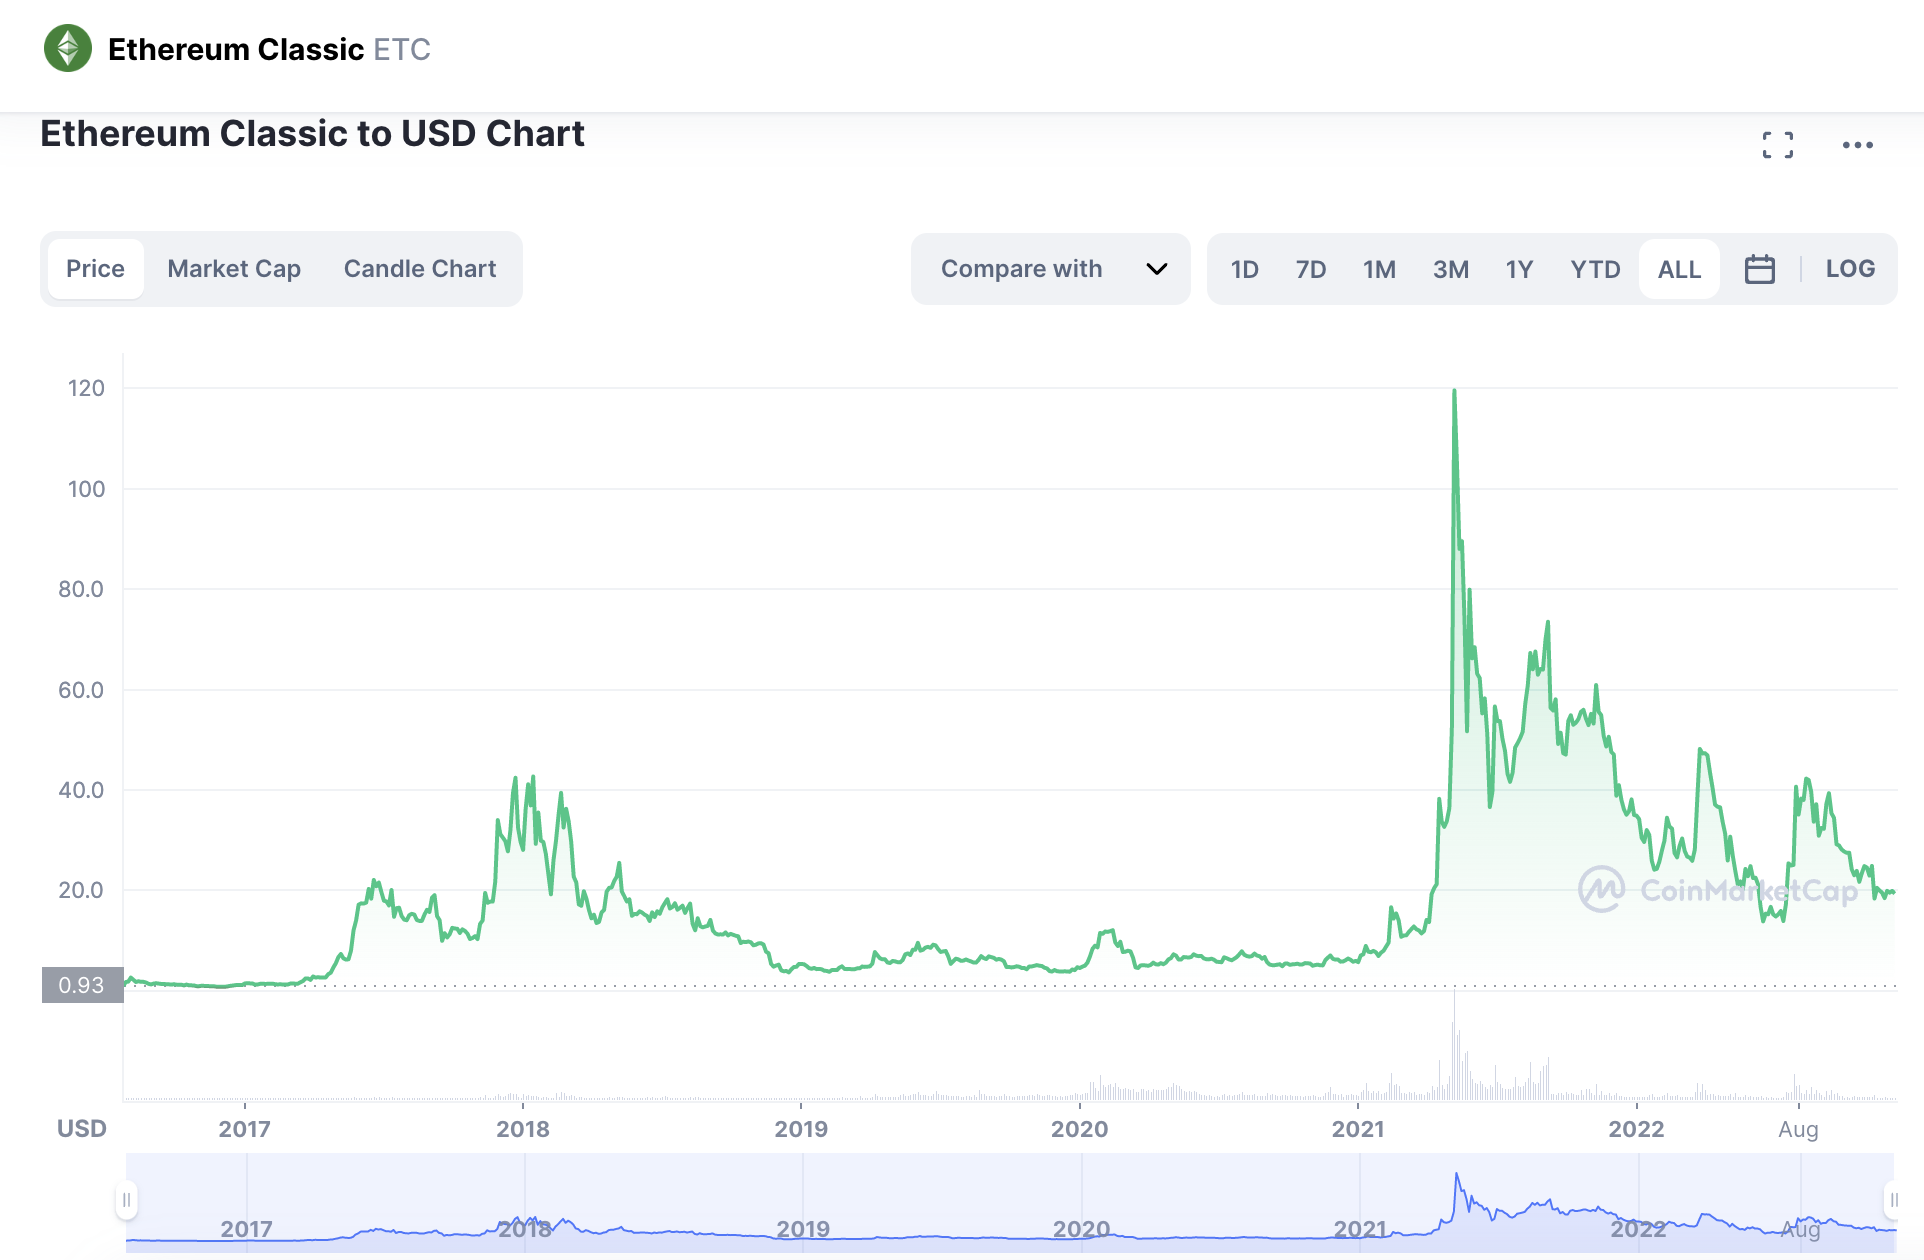Click the 2021 price peak on chart

[1454, 392]
